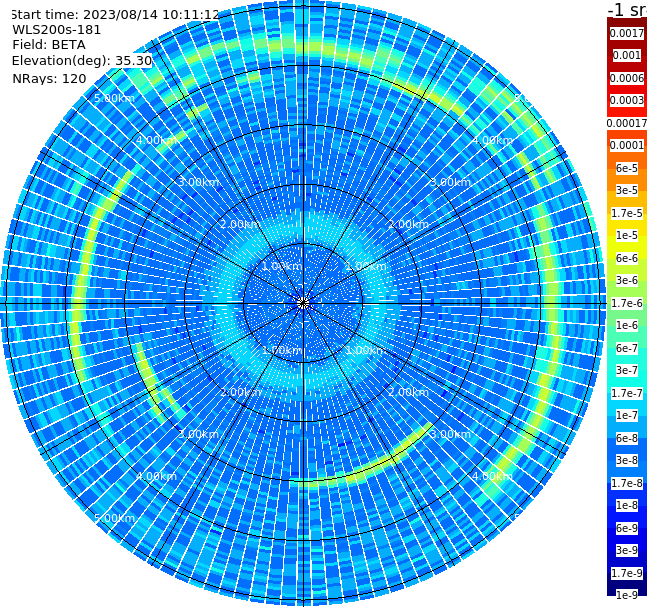Select the 3e-9 color scale value
The image size is (647, 607).
click(x=627, y=550)
